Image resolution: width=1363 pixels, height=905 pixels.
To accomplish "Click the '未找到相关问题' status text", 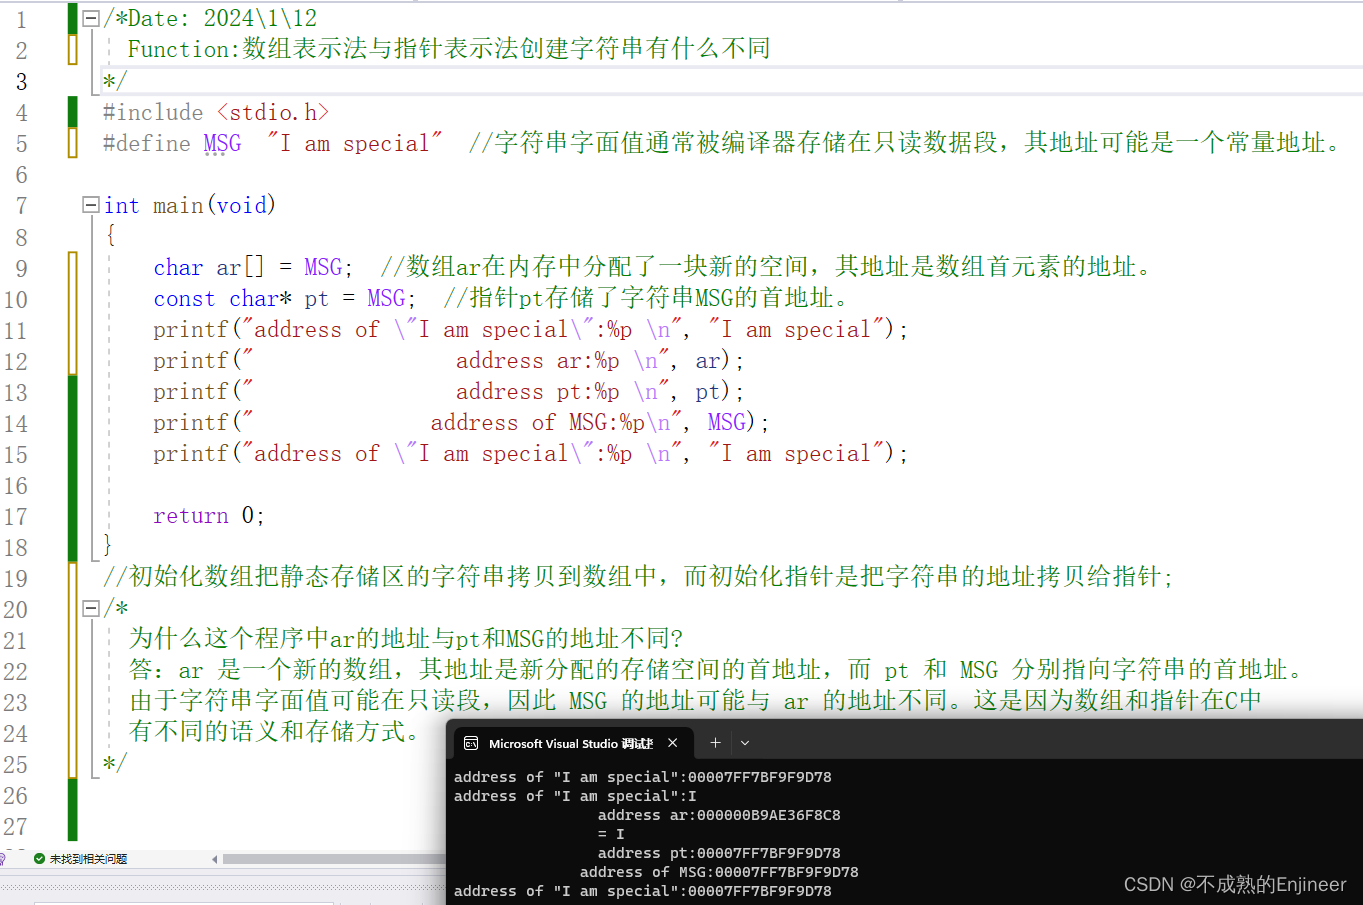I will click(88, 859).
